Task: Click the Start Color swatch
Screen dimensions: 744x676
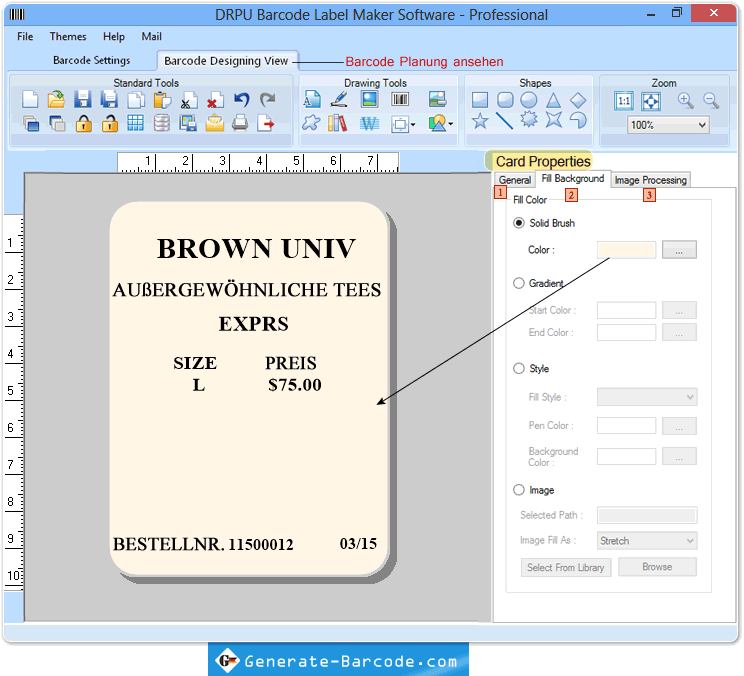Action: click(x=626, y=310)
